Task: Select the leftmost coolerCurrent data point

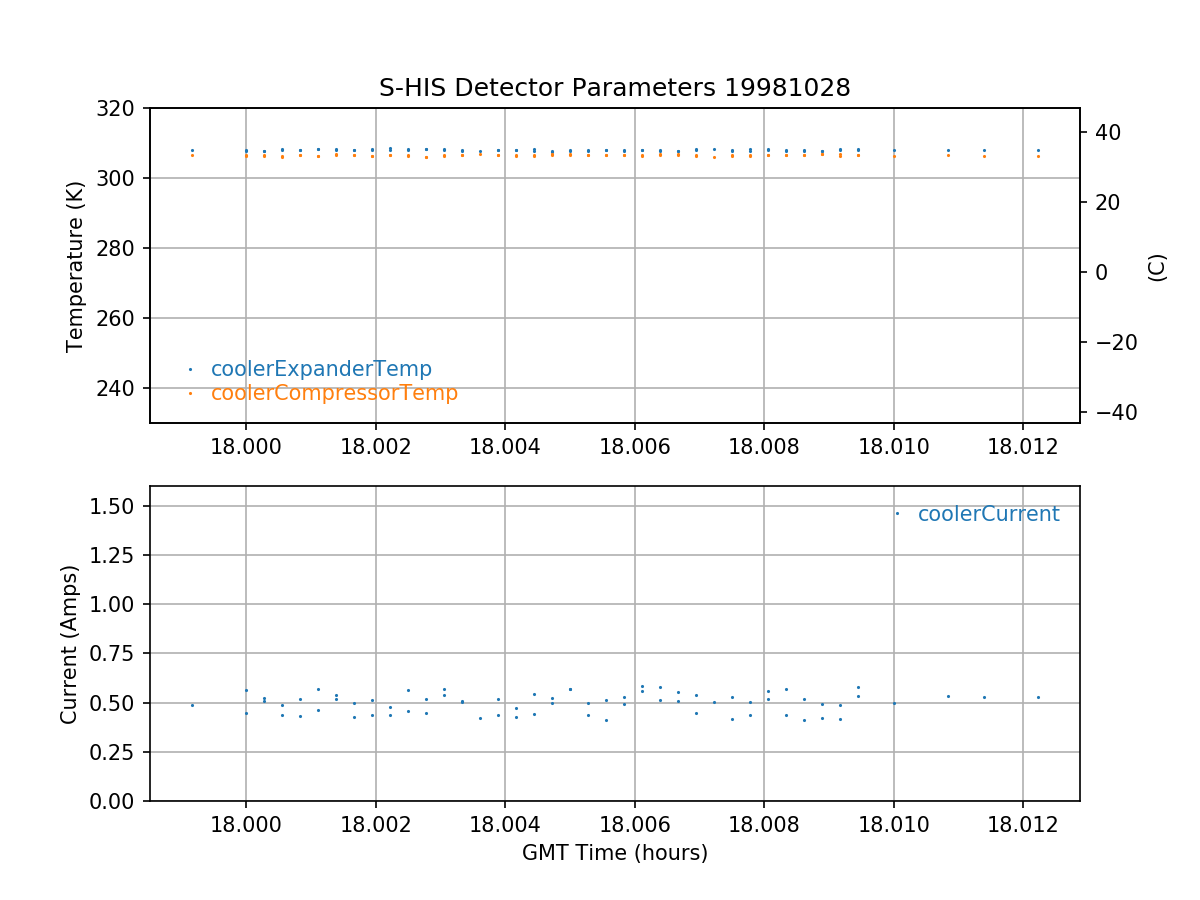Action: tap(192, 705)
